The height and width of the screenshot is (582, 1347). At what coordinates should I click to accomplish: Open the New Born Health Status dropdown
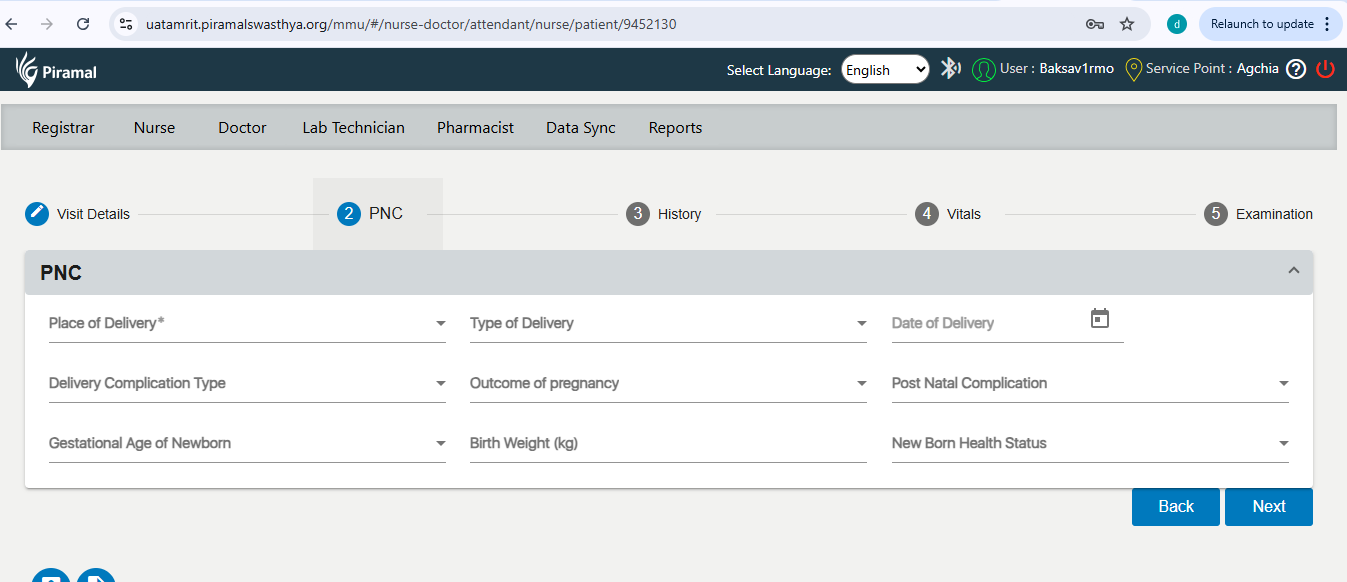(1090, 444)
